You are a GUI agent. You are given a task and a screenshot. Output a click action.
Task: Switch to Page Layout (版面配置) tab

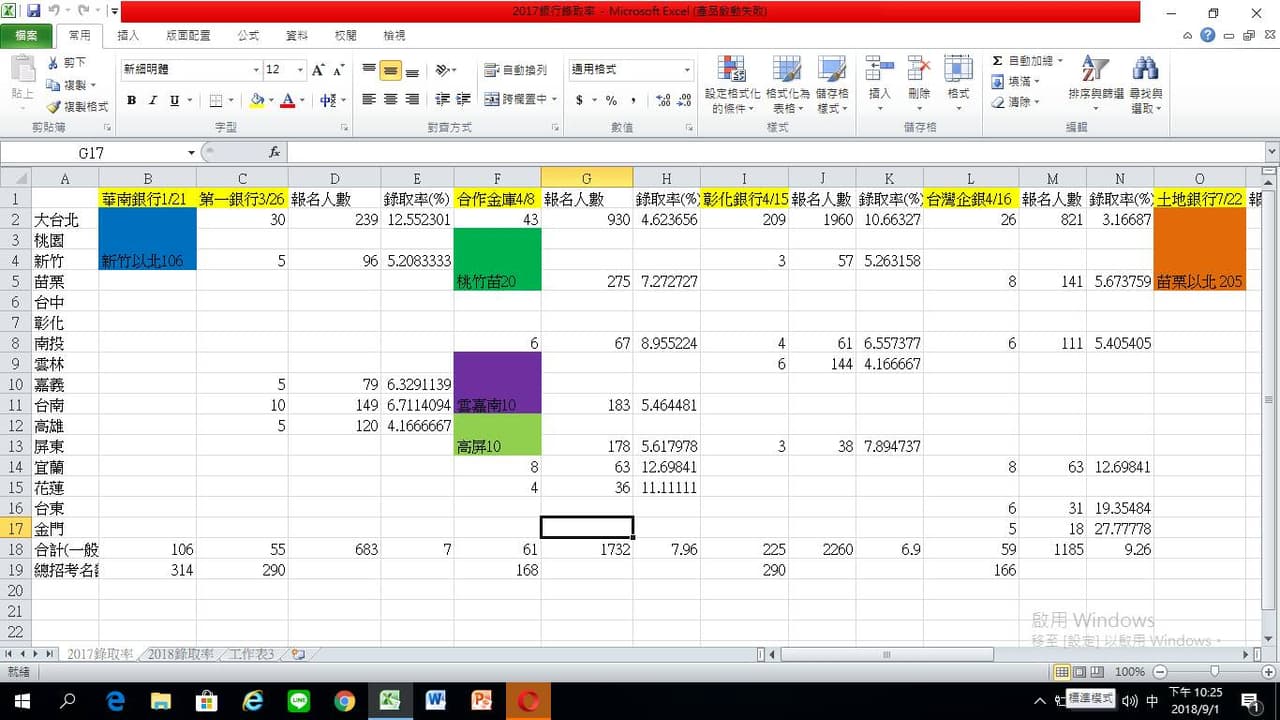click(x=188, y=35)
